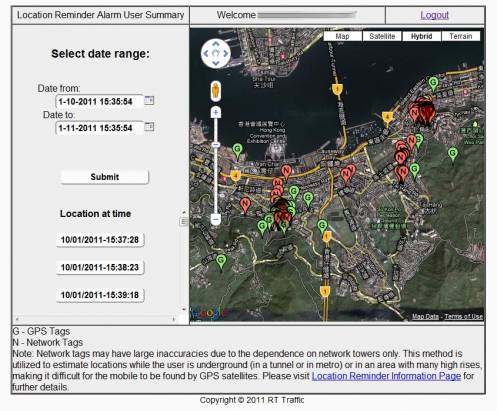The image size is (497, 411).
Task: Select location time 10/01/2011-15:38:23
Action: click(x=100, y=267)
